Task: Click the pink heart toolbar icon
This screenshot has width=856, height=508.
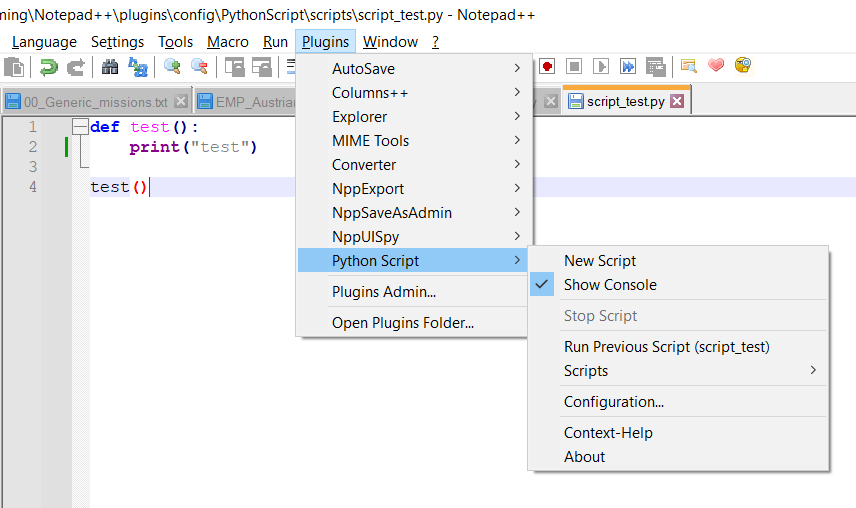Action: click(716, 65)
